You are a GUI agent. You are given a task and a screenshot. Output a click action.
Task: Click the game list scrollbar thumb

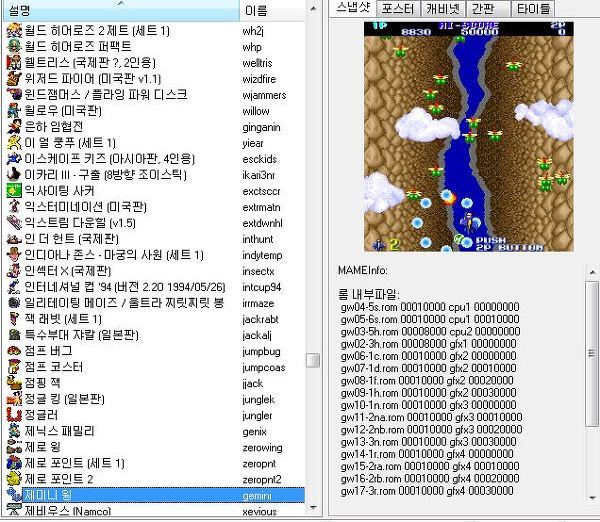(313, 360)
